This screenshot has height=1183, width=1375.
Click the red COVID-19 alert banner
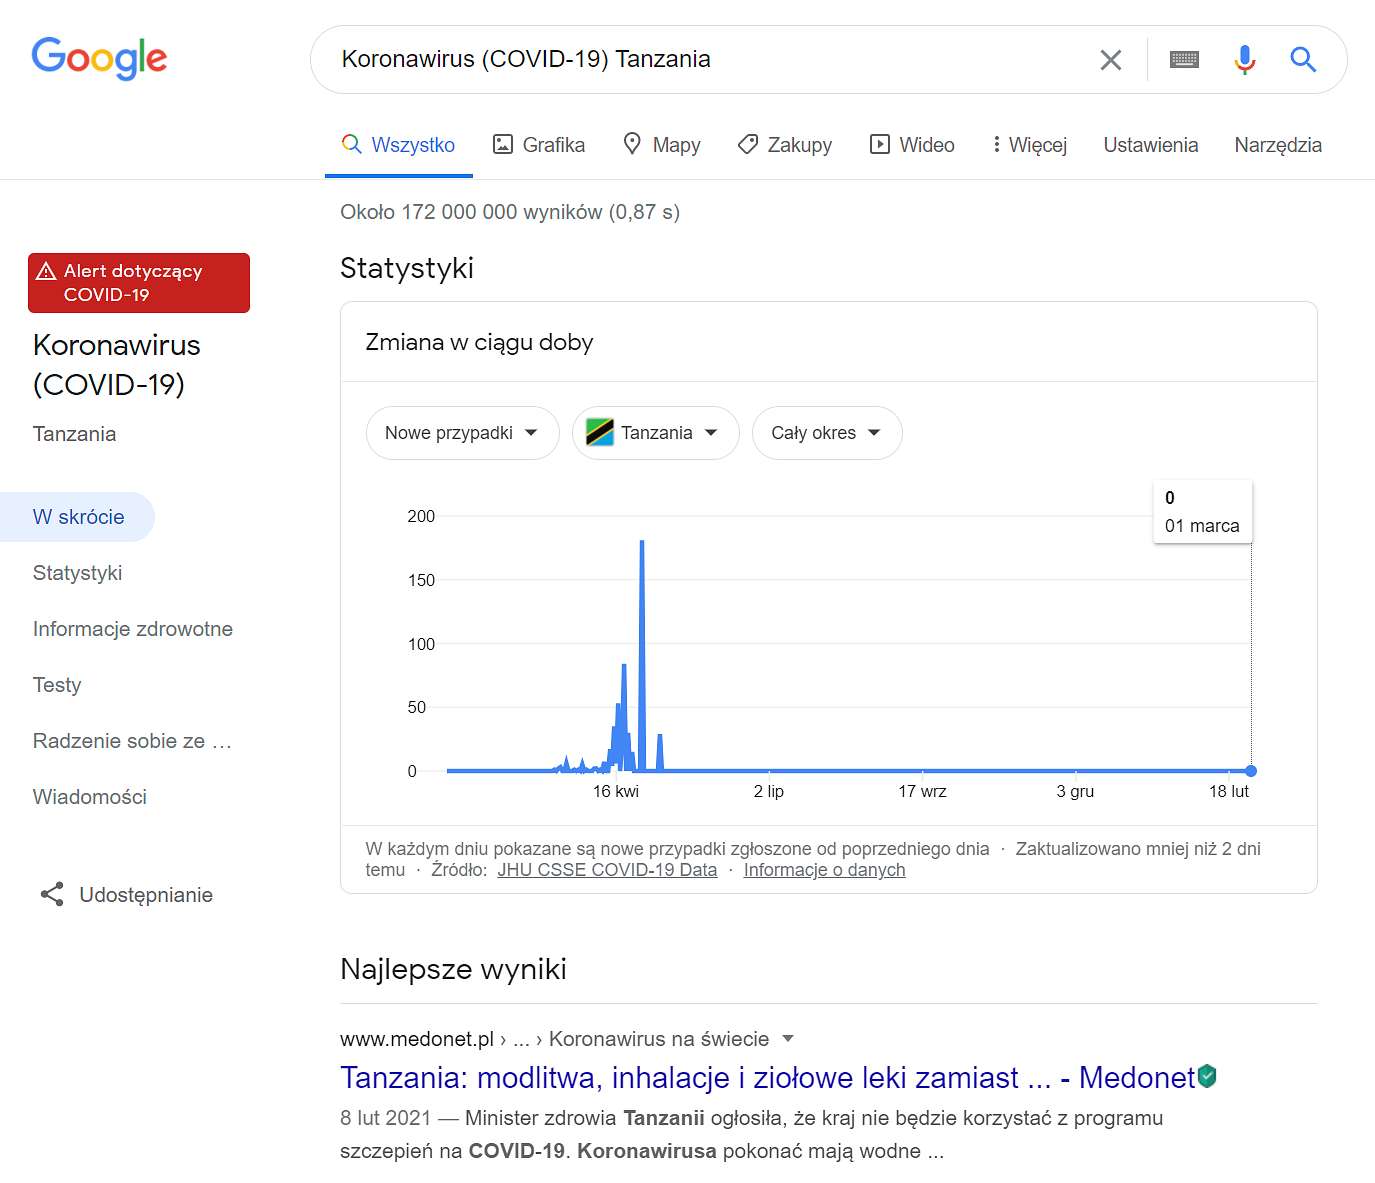[x=139, y=283]
